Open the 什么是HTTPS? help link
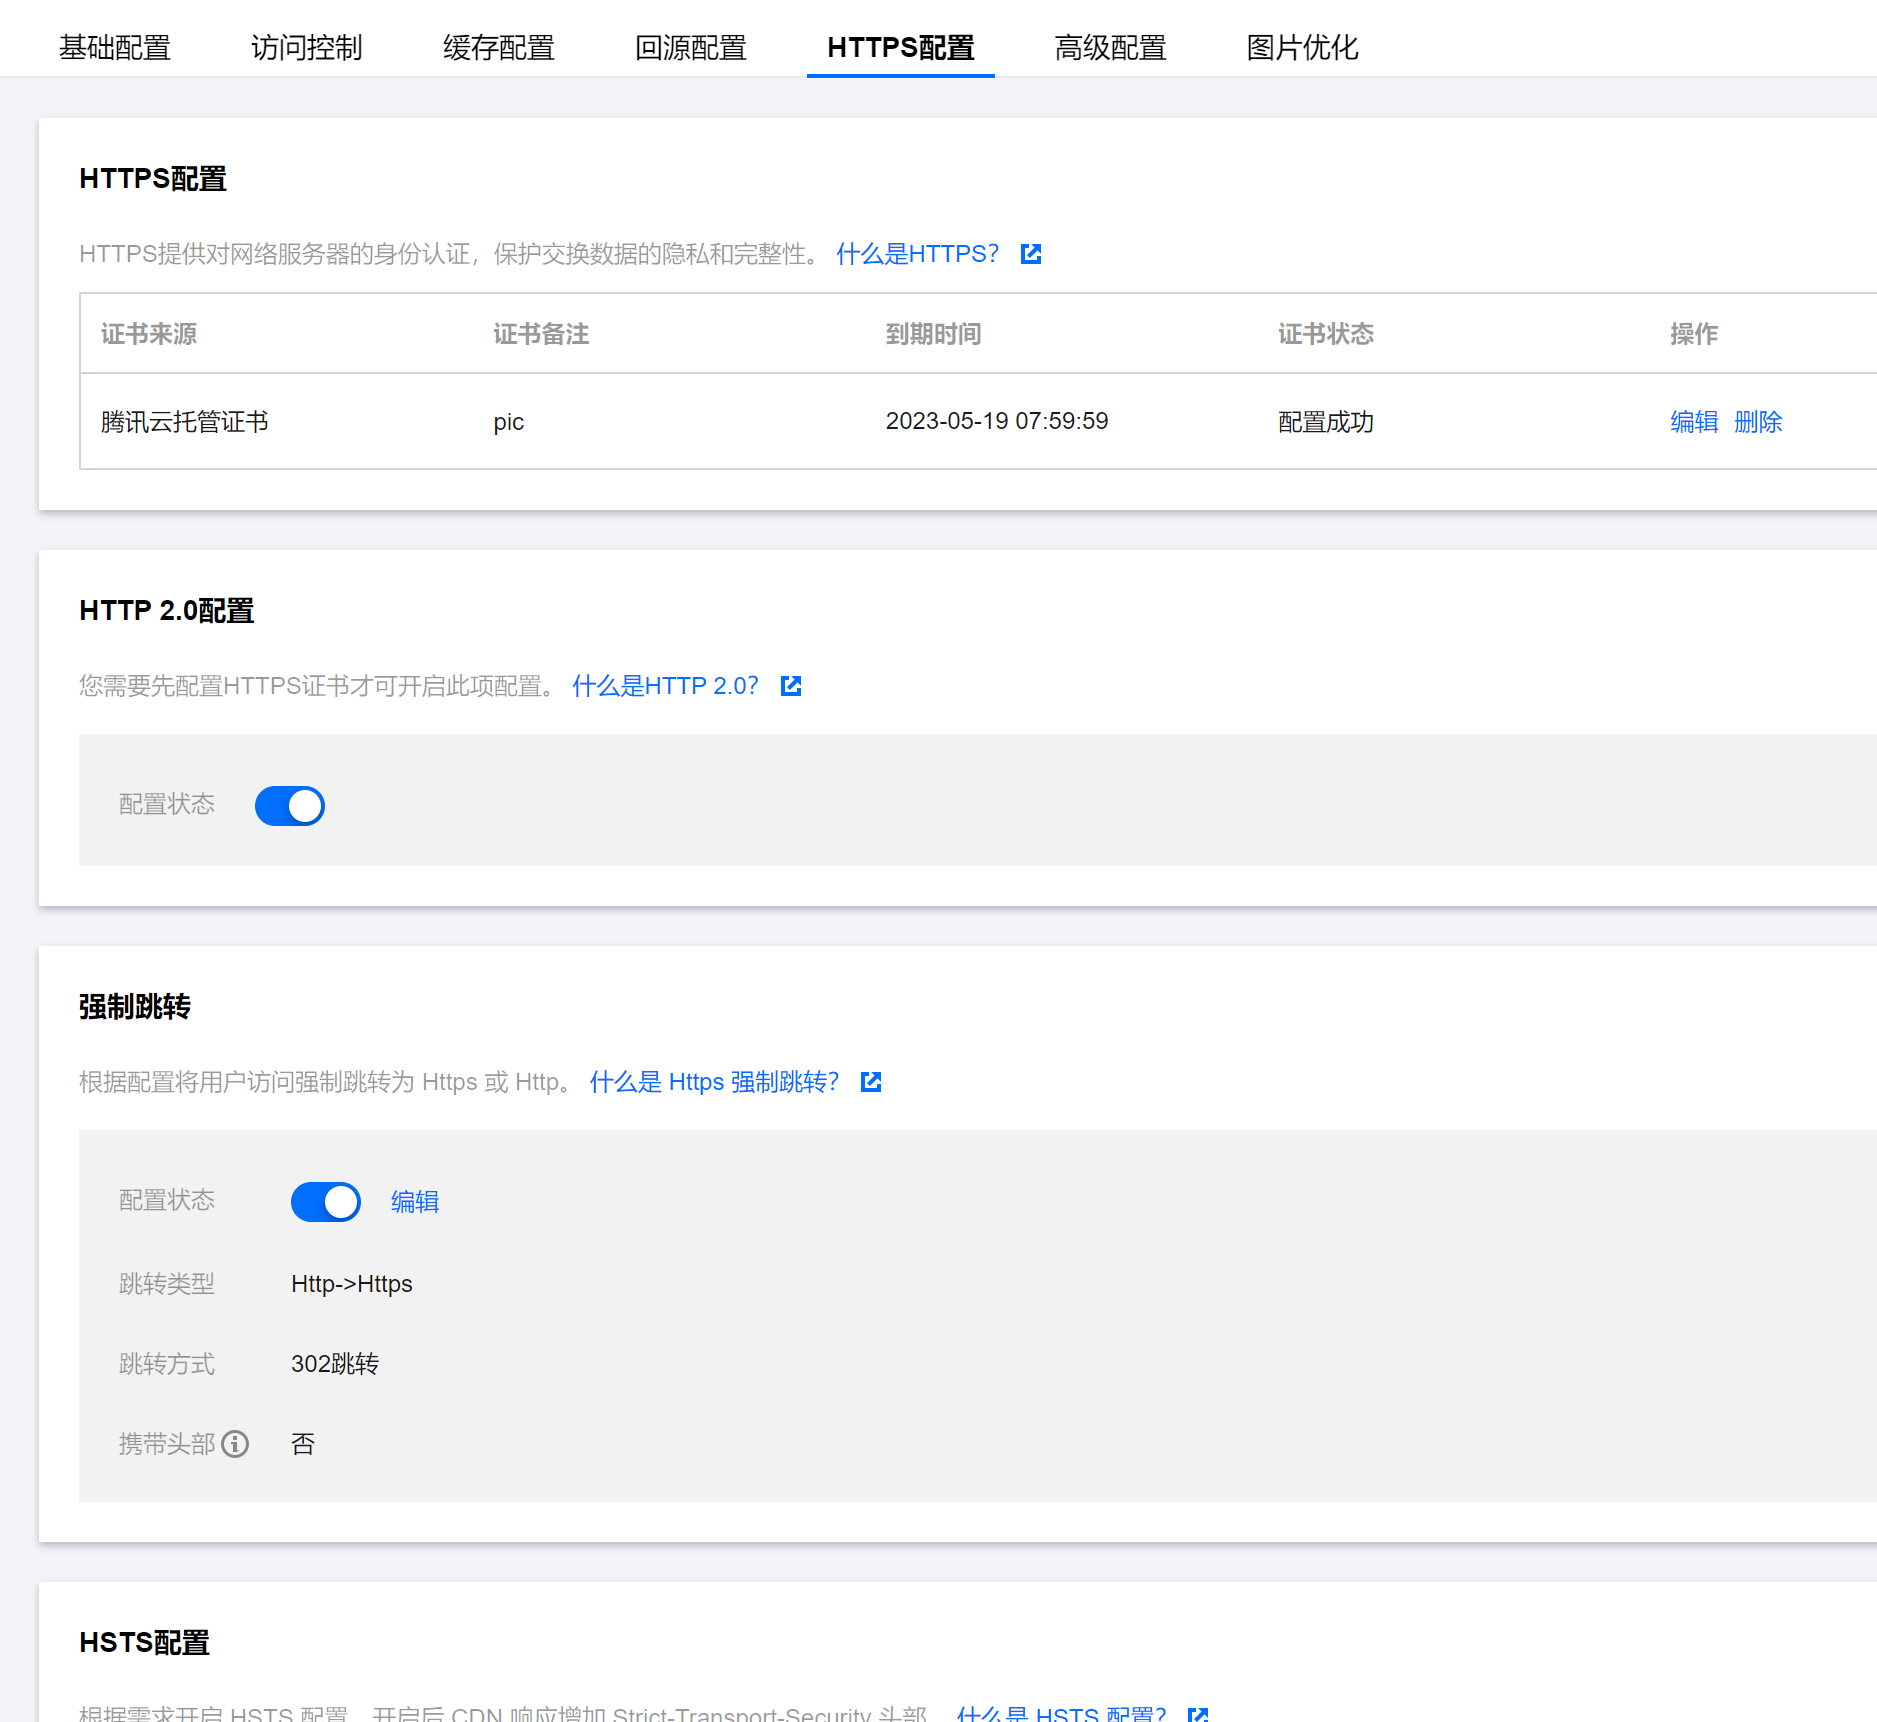Image resolution: width=1877 pixels, height=1722 pixels. (x=917, y=254)
